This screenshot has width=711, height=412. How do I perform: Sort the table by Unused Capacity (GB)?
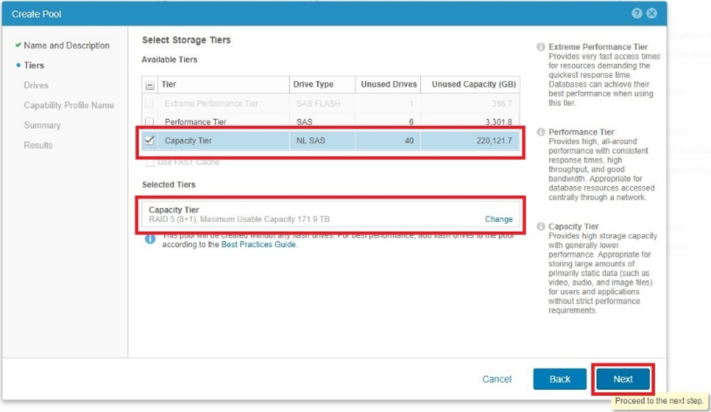coord(471,85)
